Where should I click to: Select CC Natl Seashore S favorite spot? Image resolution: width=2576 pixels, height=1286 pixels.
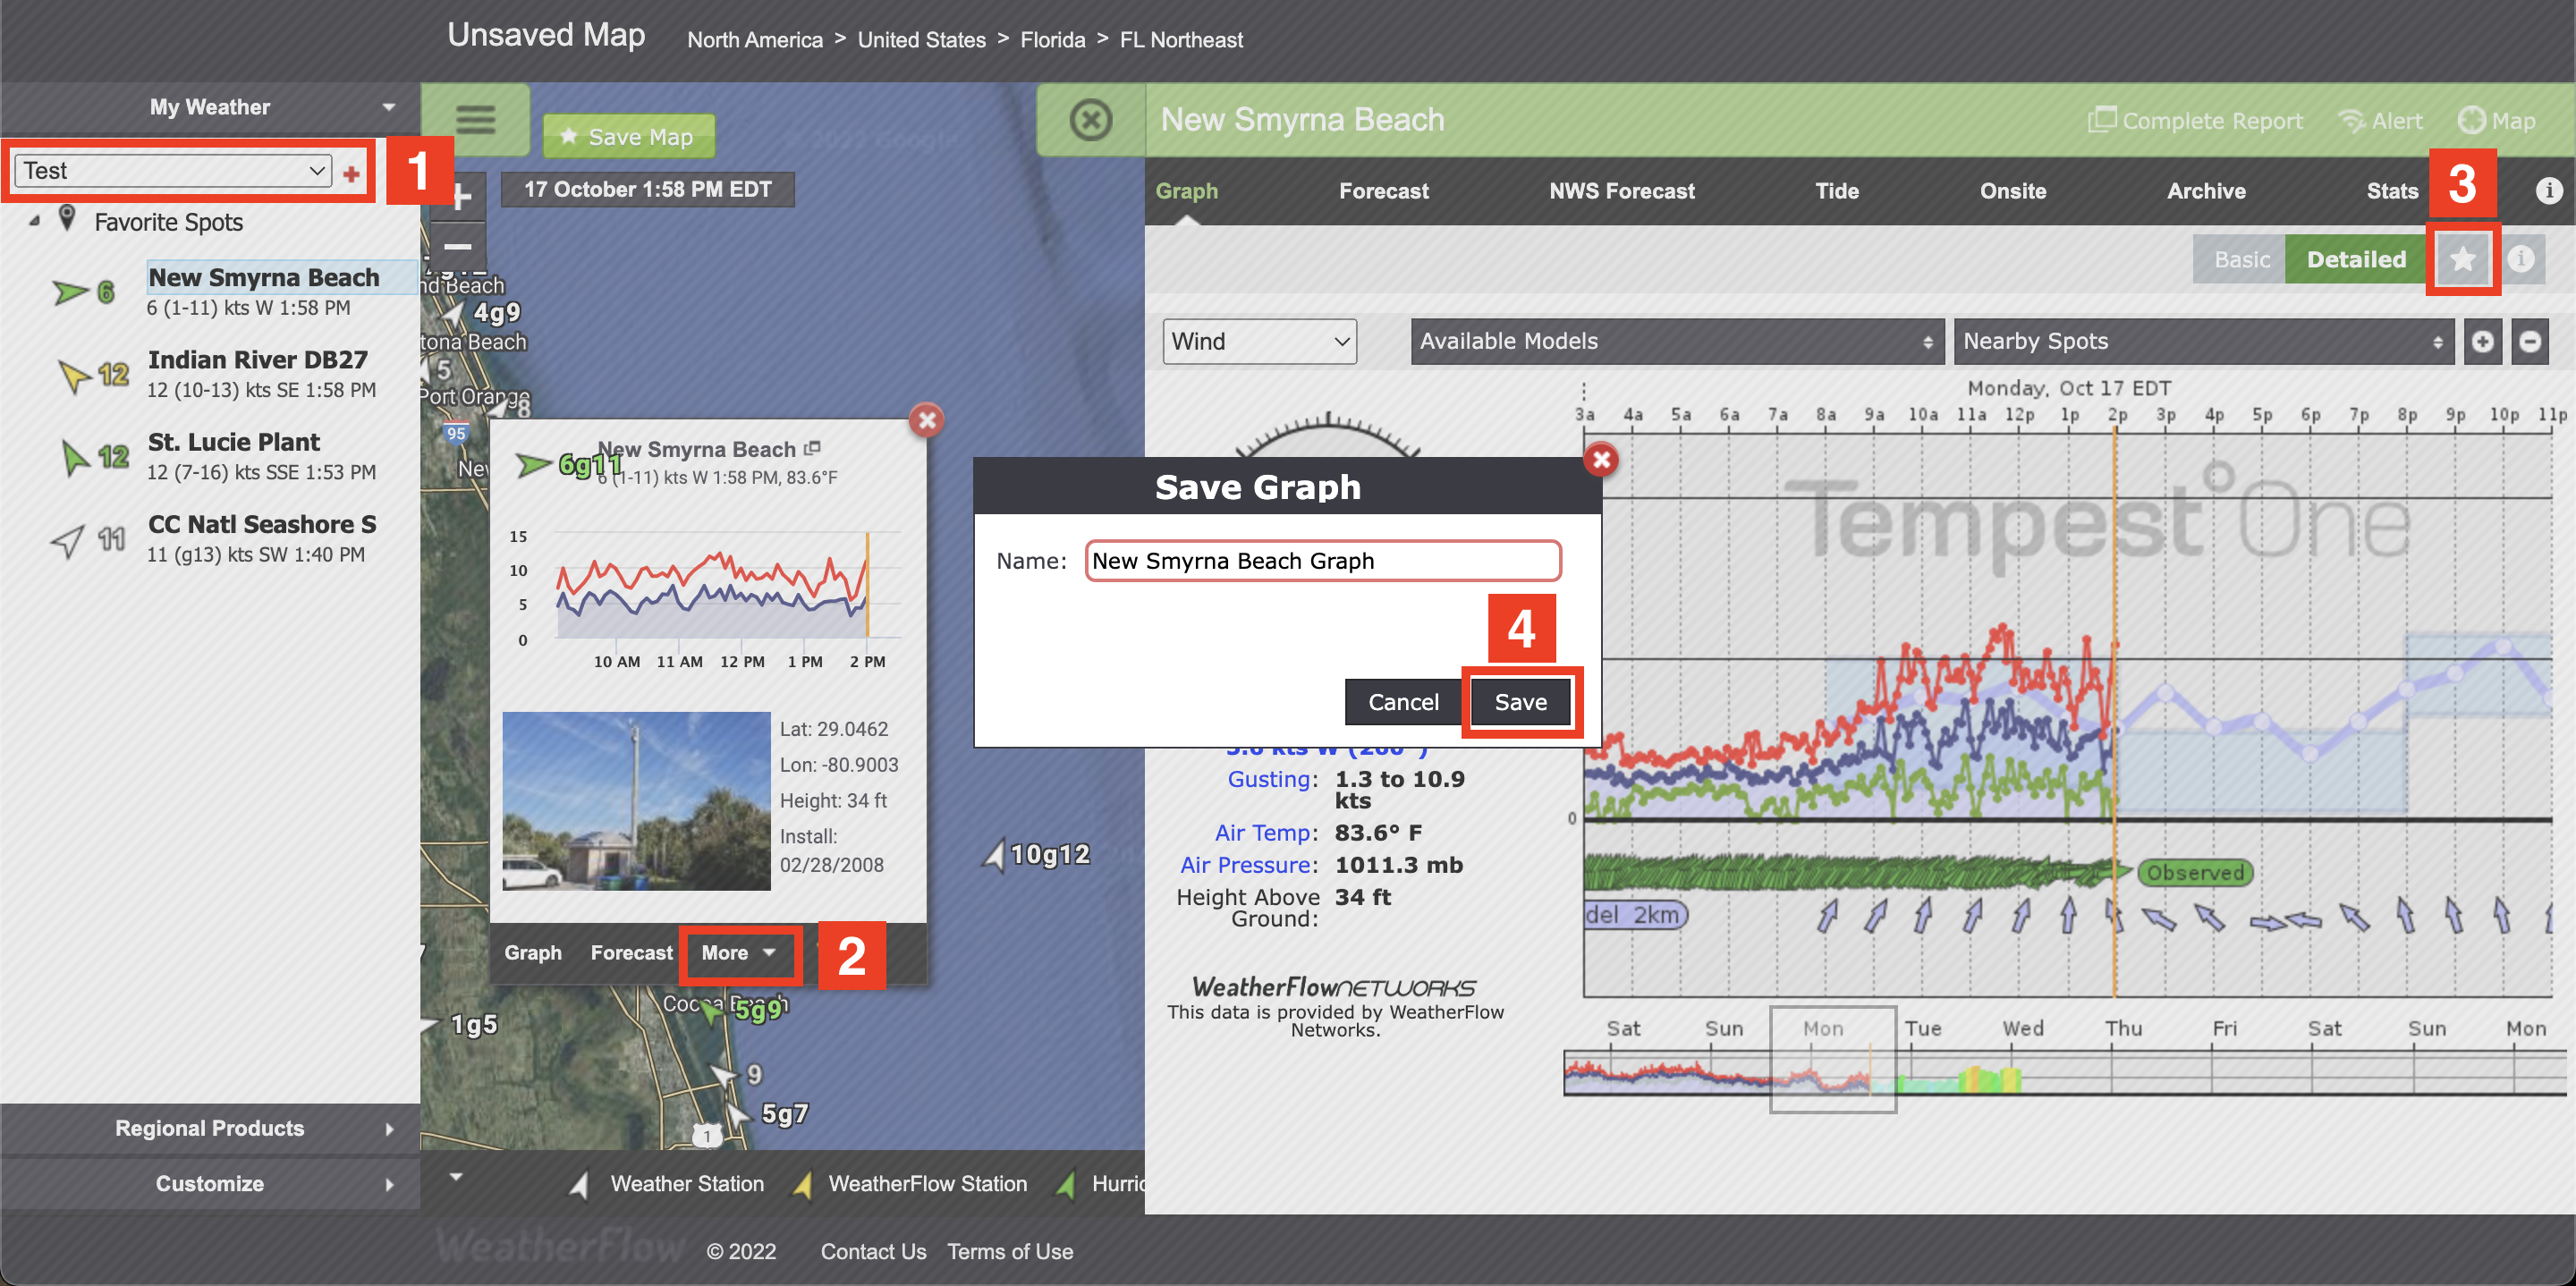[x=262, y=524]
